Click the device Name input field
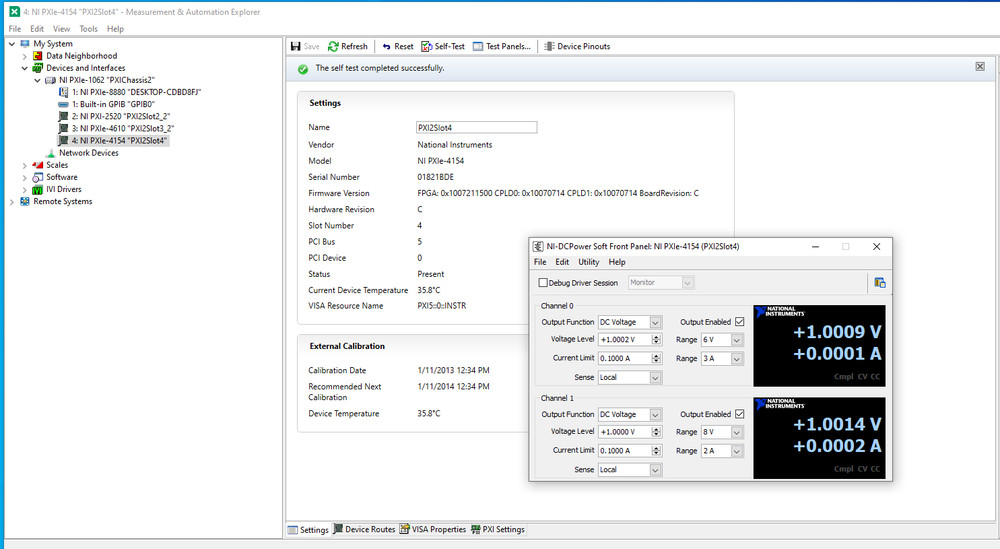 pos(476,128)
